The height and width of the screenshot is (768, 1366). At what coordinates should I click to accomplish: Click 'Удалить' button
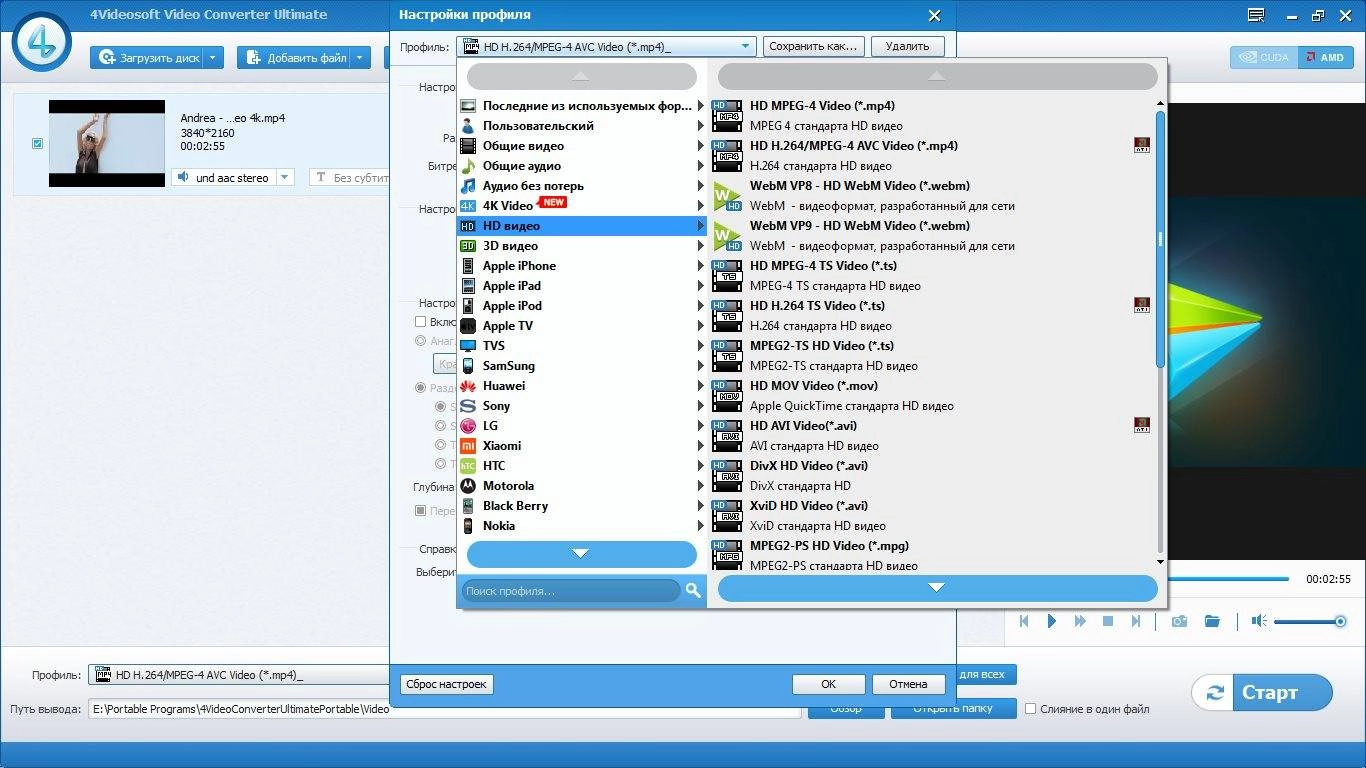point(907,46)
